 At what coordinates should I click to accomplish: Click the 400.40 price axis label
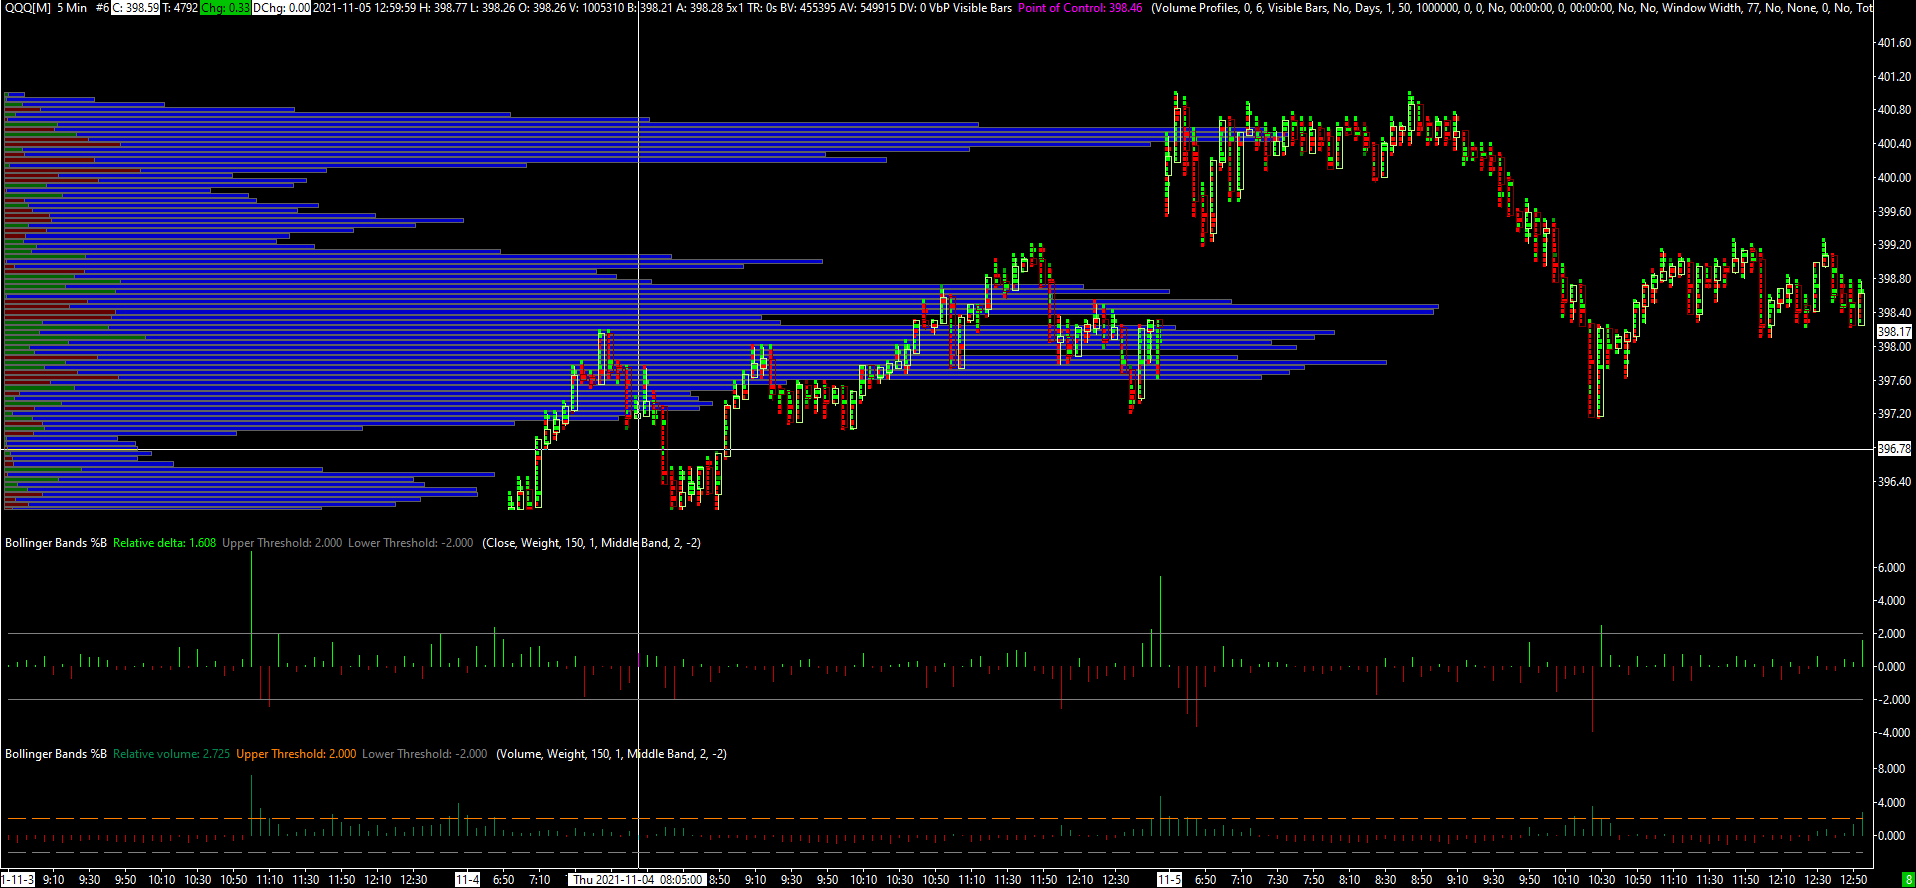(1894, 144)
